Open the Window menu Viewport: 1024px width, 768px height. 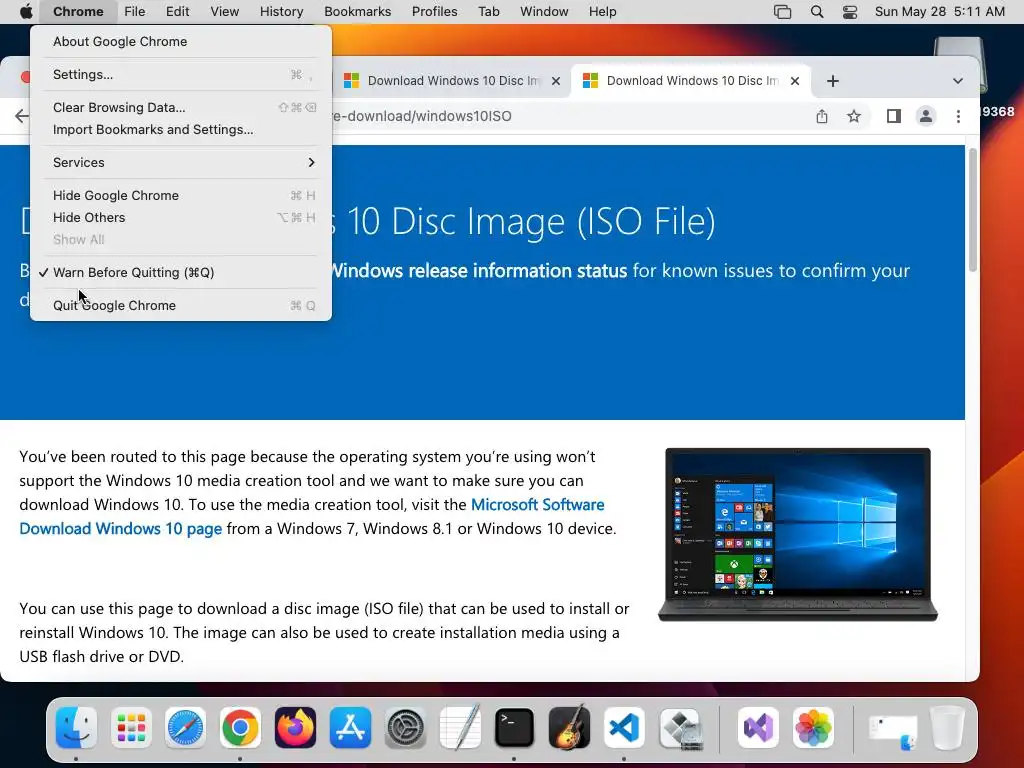[x=544, y=11]
